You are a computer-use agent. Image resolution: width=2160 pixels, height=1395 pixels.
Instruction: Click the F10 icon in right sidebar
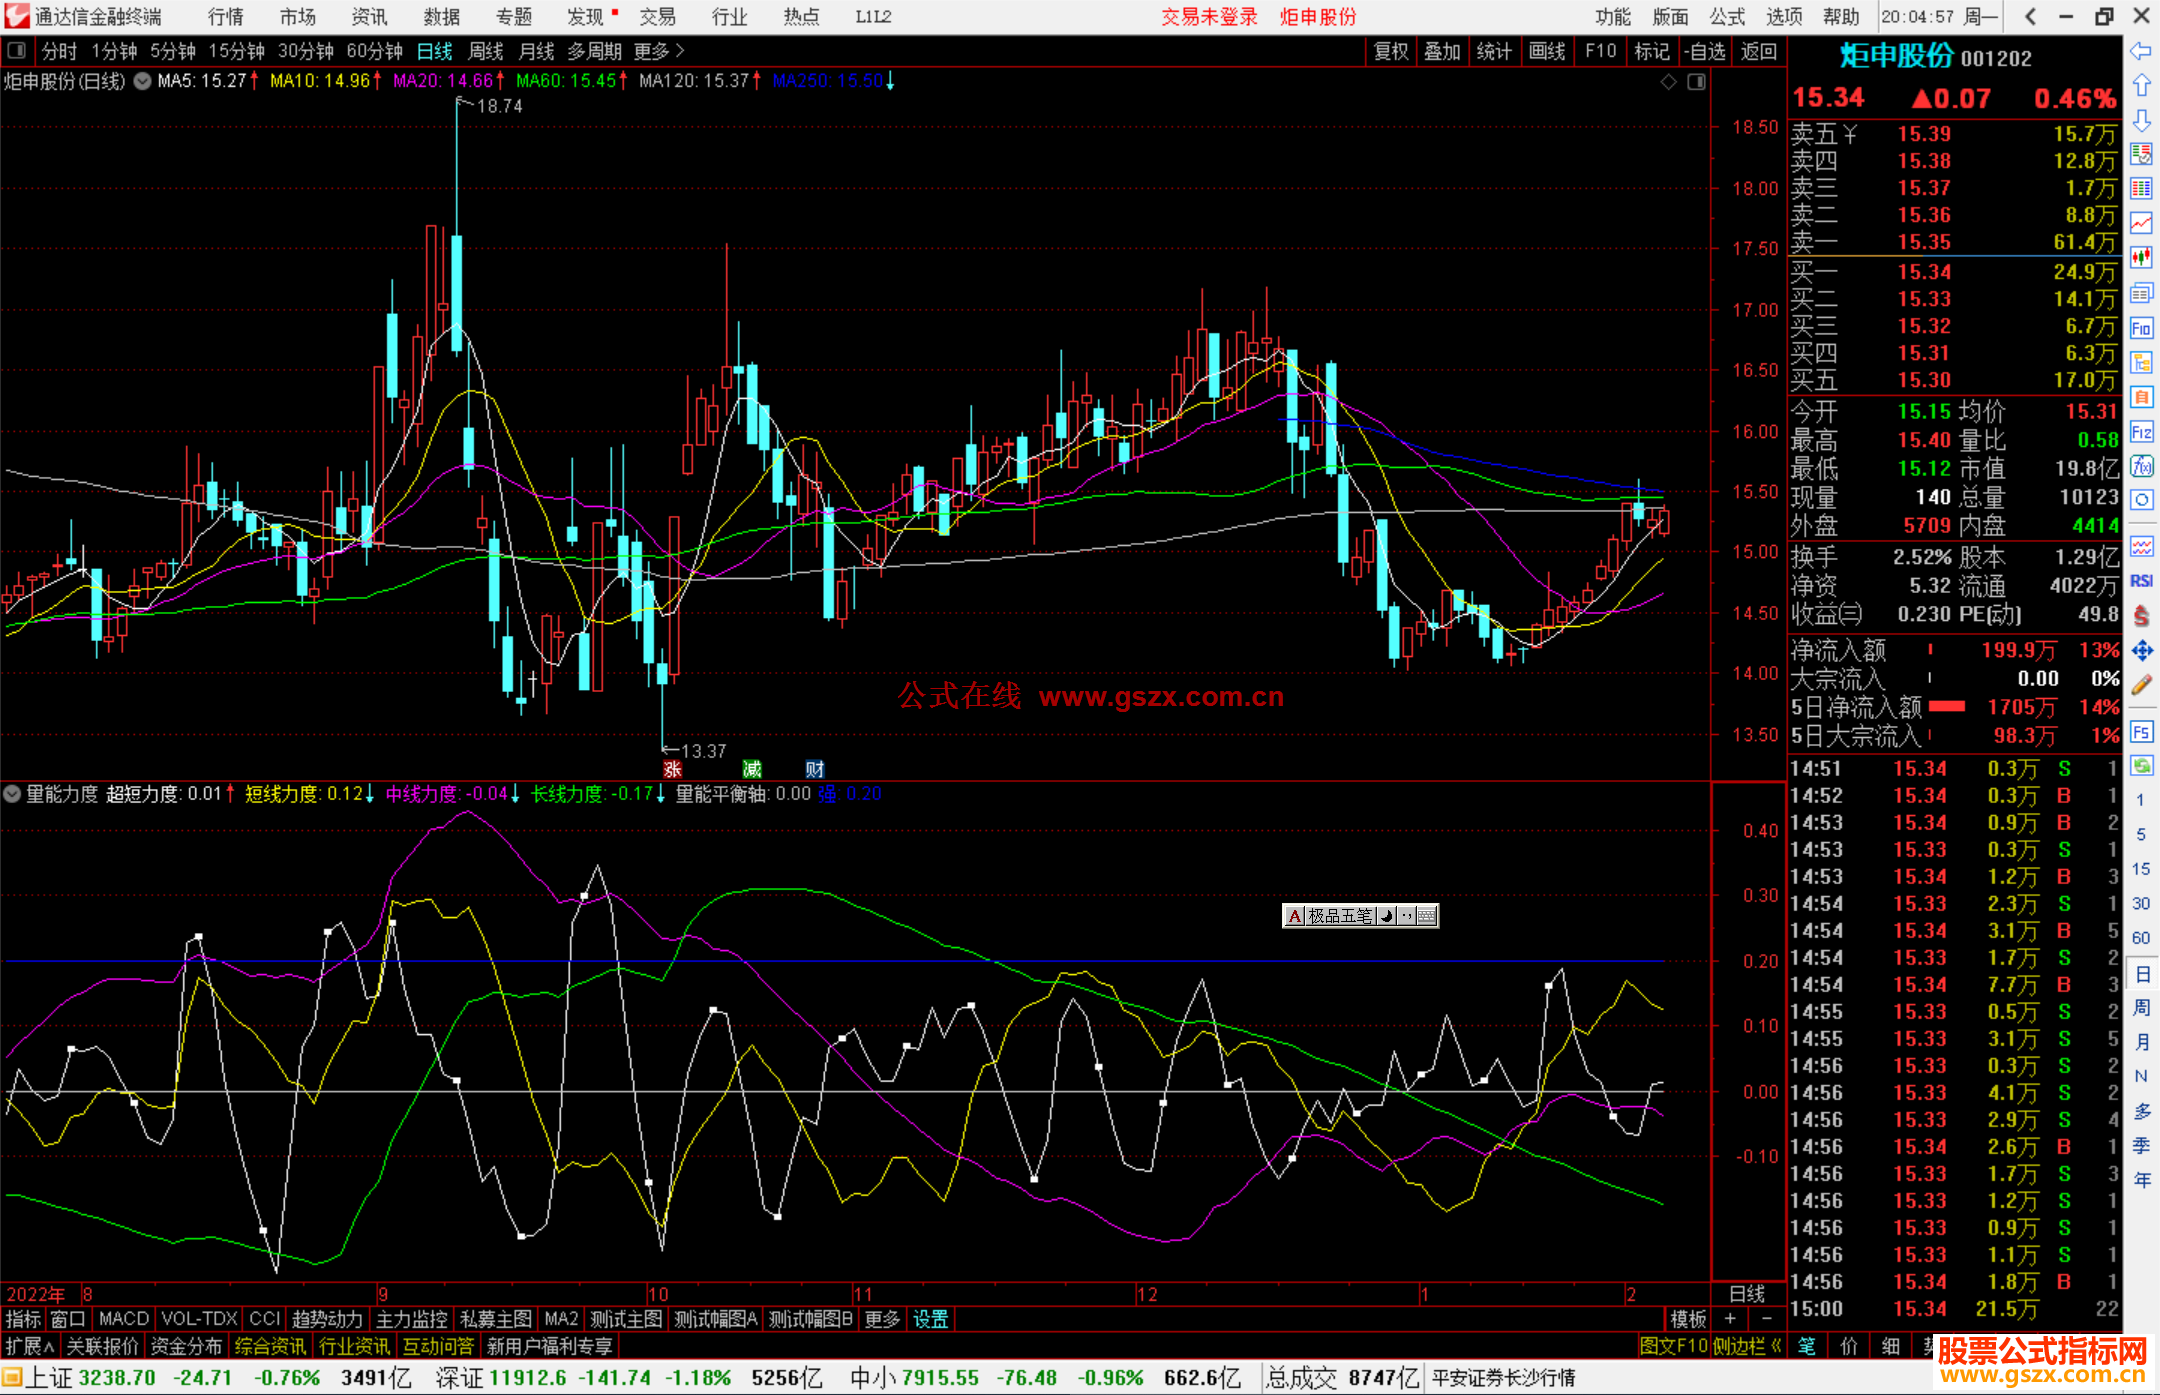(x=2141, y=328)
